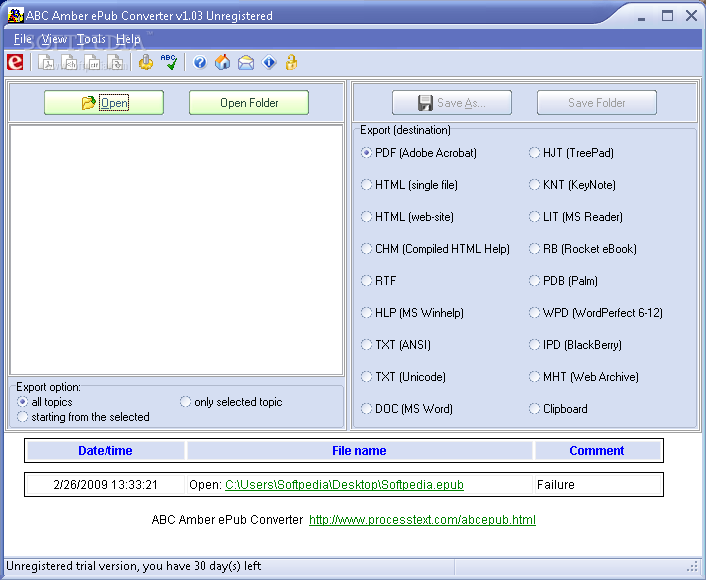Choose the 'all topics' export option
Screen dimensions: 706x580
coord(45,401)
